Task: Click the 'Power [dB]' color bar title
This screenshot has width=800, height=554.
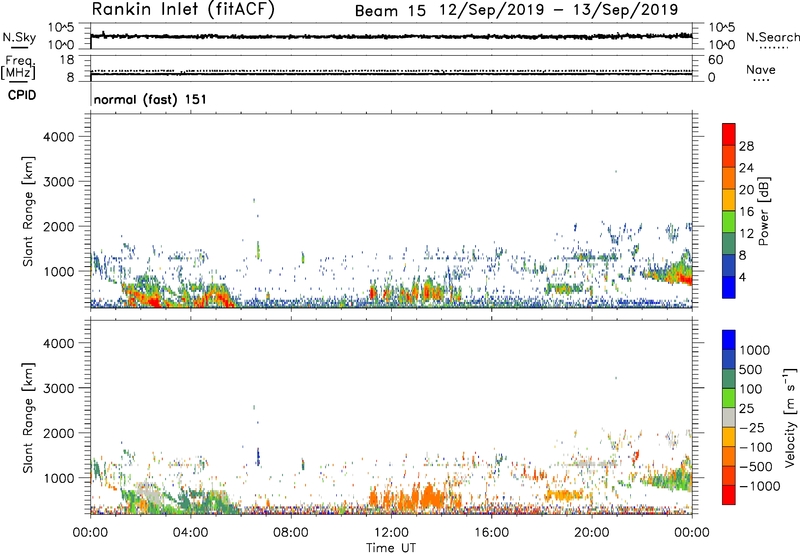Action: click(x=763, y=211)
